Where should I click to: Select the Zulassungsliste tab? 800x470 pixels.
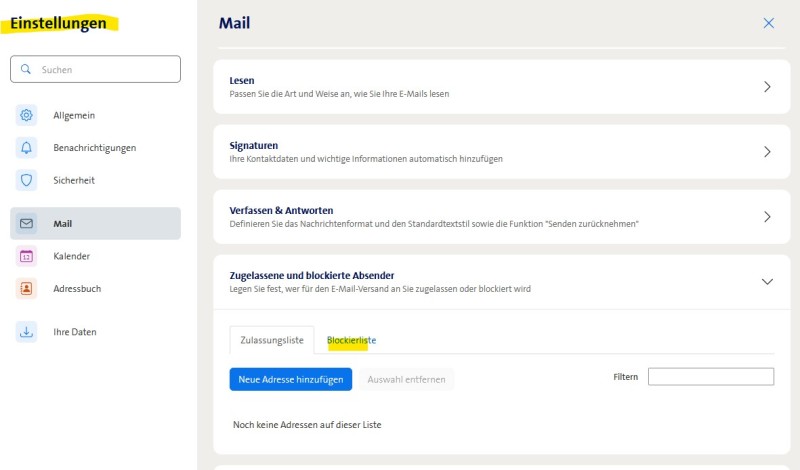click(x=272, y=340)
